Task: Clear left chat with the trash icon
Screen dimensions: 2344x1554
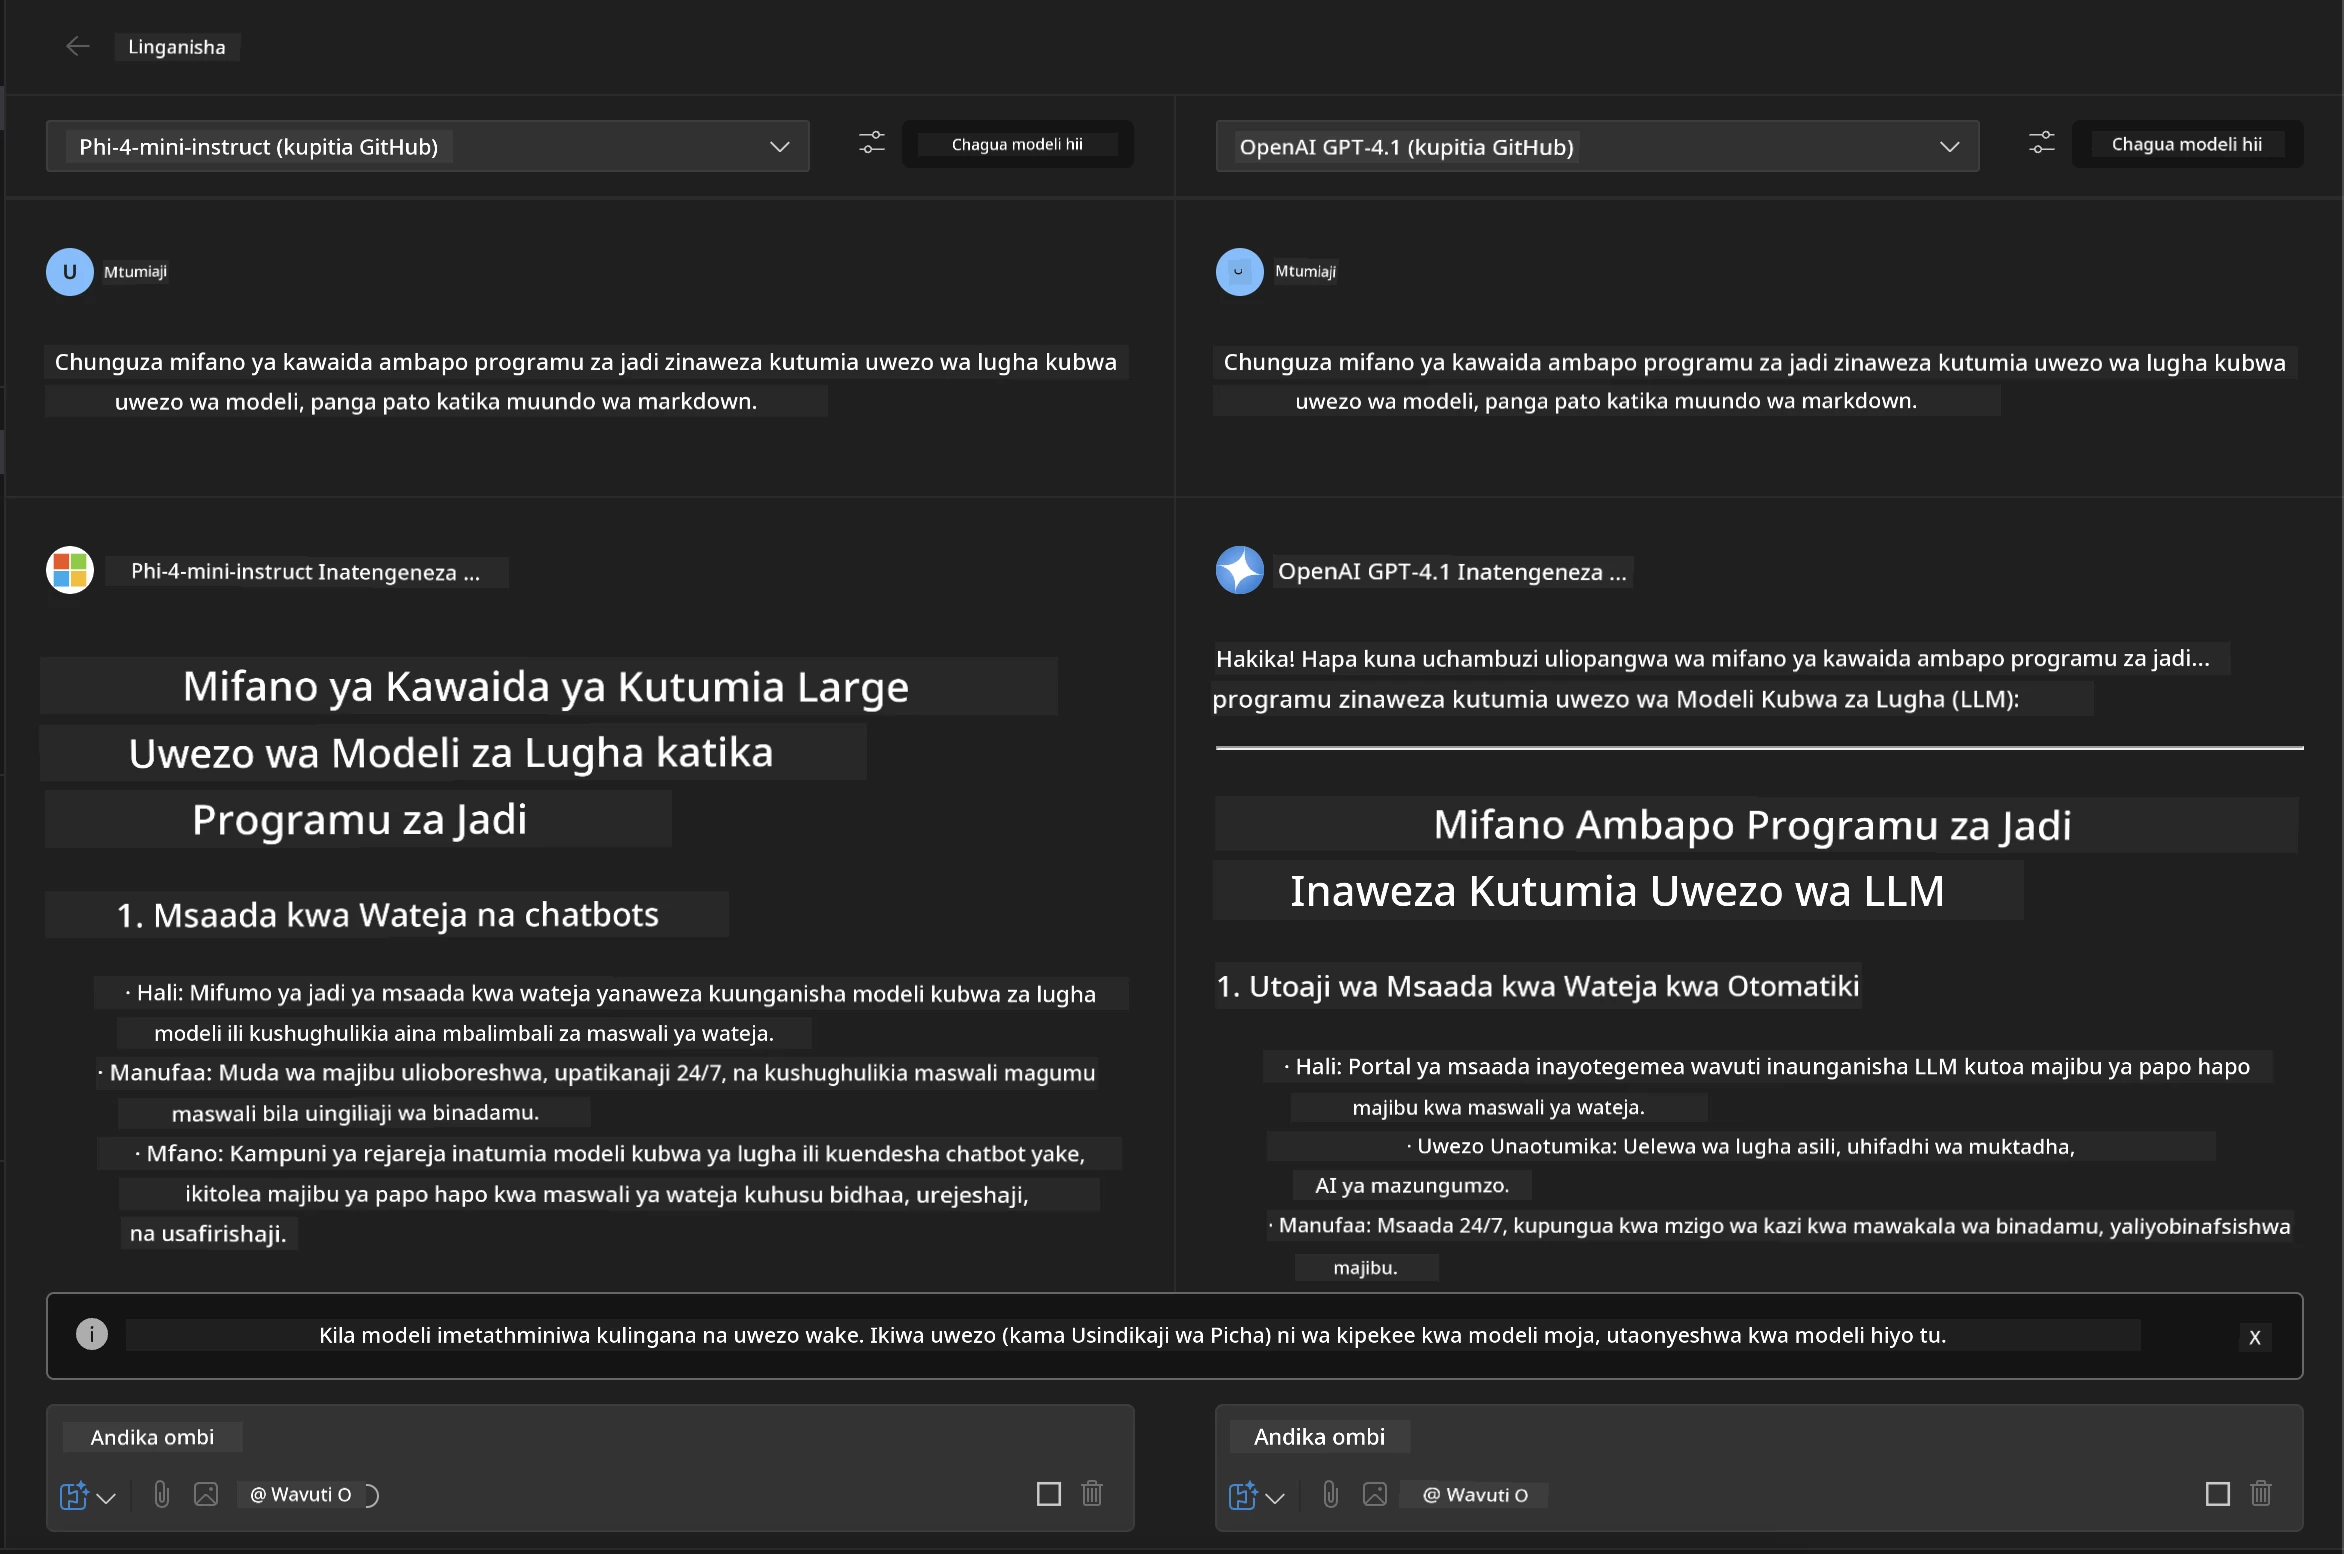Action: coord(1092,1493)
